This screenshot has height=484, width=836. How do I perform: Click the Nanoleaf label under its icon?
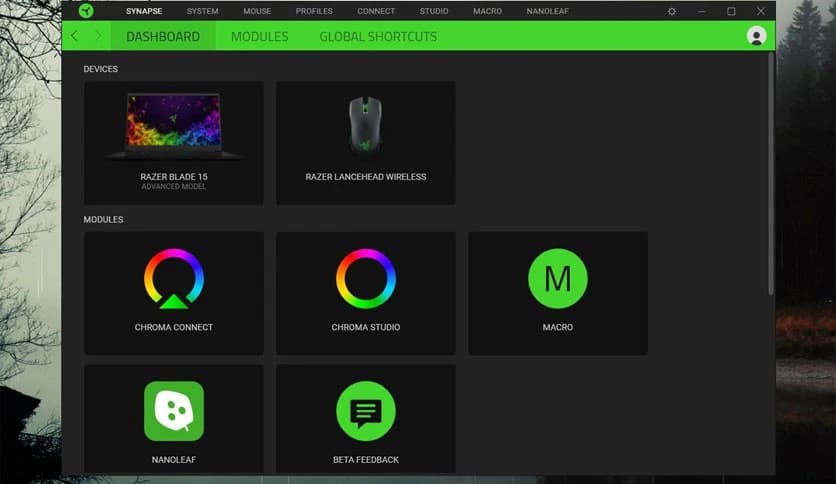[x=174, y=459]
